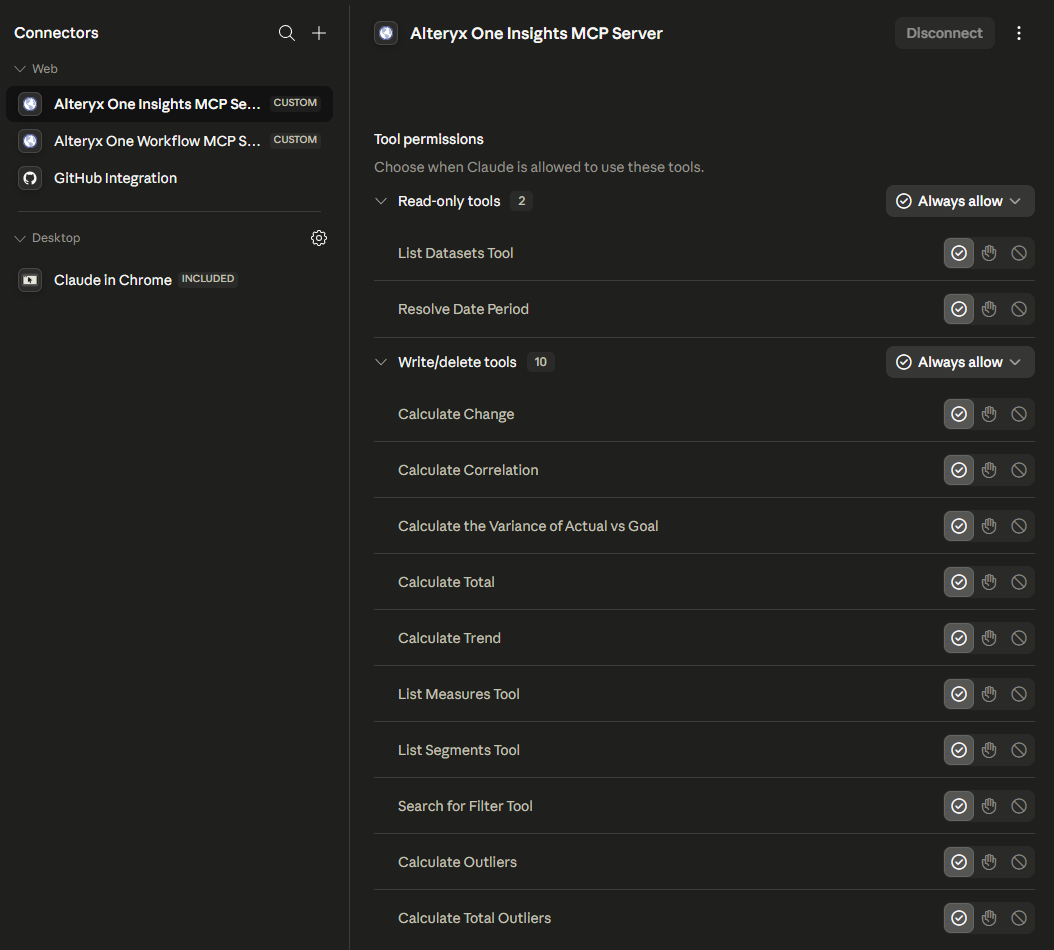Block the List Datasets Tool
The image size is (1054, 950).
click(1019, 253)
